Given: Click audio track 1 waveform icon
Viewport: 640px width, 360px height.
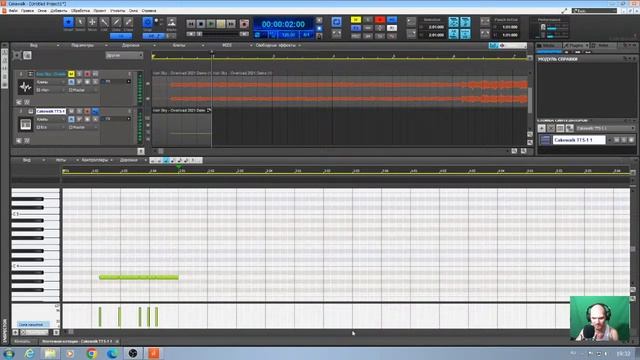Looking at the screenshot, I should pos(25,87).
